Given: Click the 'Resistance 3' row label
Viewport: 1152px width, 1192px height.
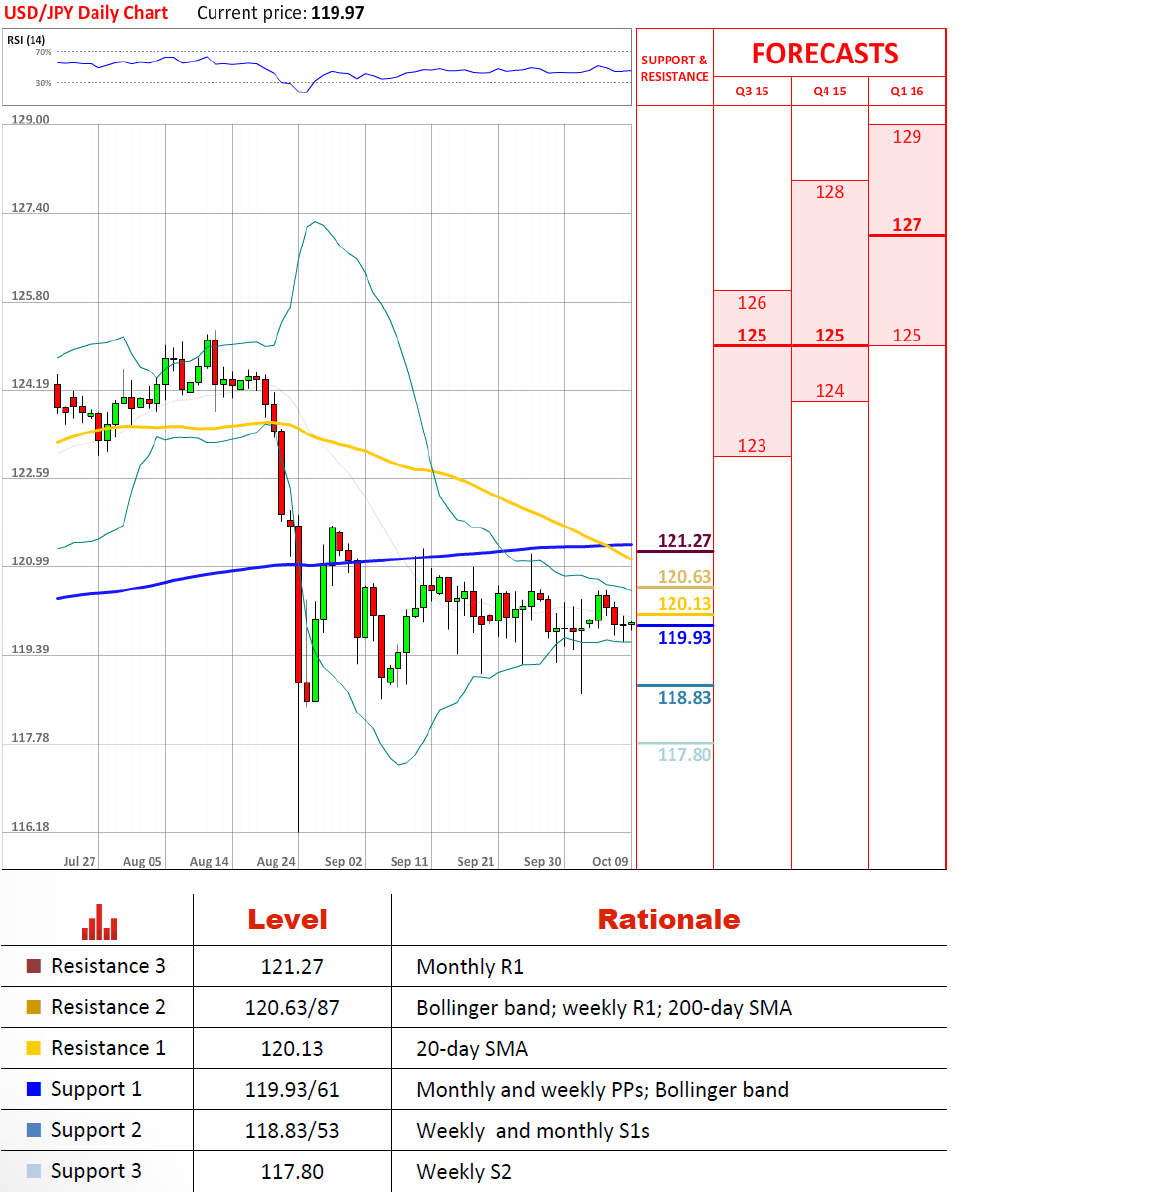Looking at the screenshot, I should [108, 966].
